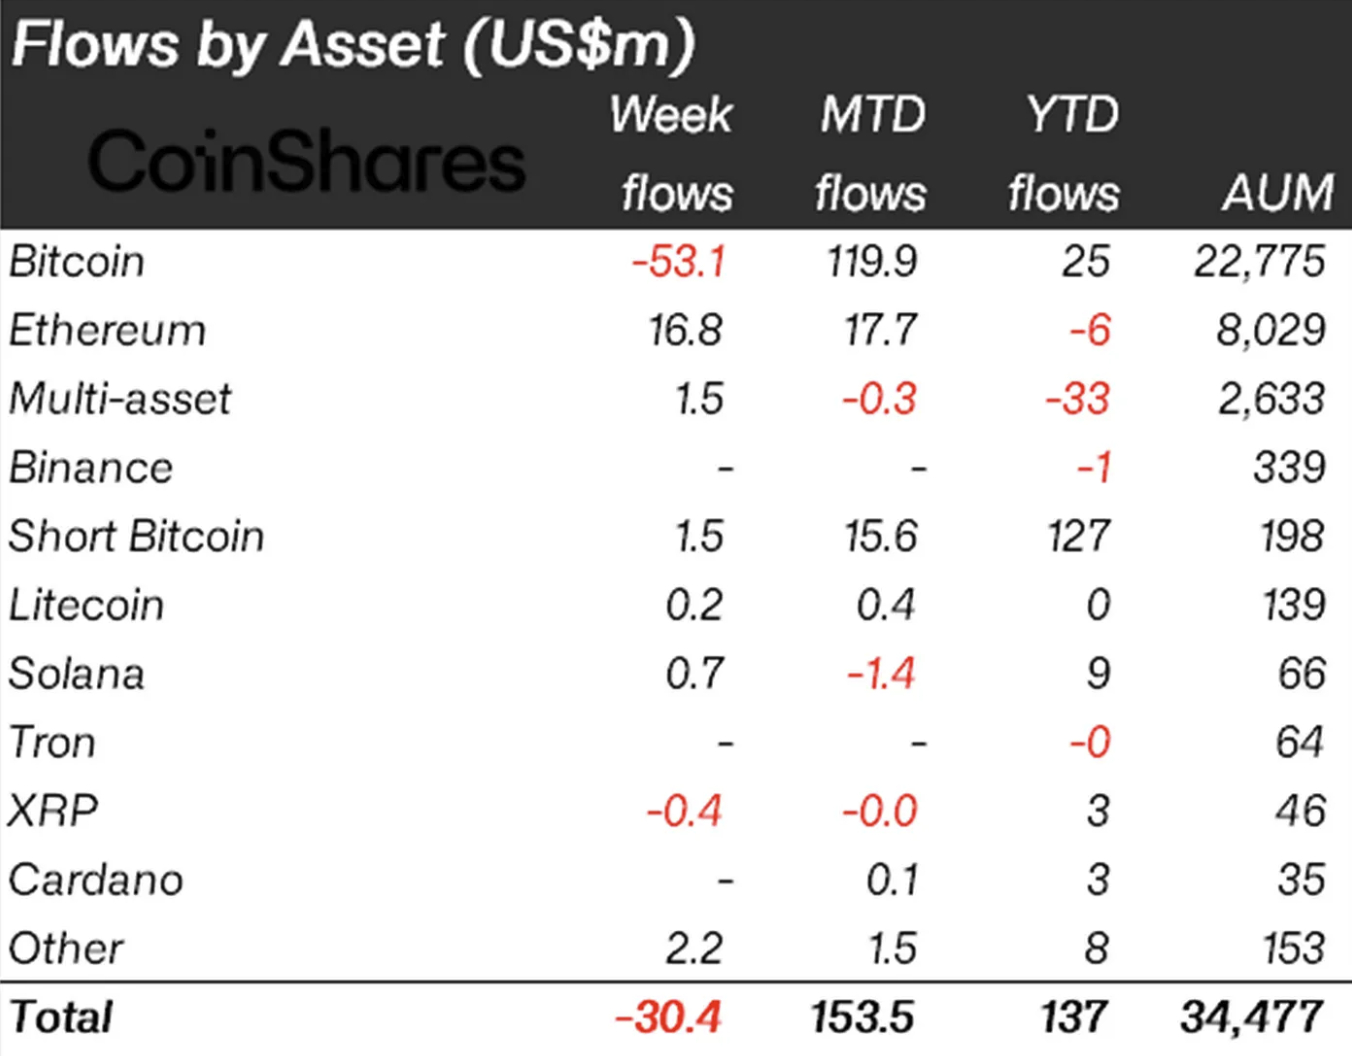This screenshot has width=1352, height=1056.
Task: Click Bitcoin's weekly flow value -53.1
Action: (x=679, y=262)
